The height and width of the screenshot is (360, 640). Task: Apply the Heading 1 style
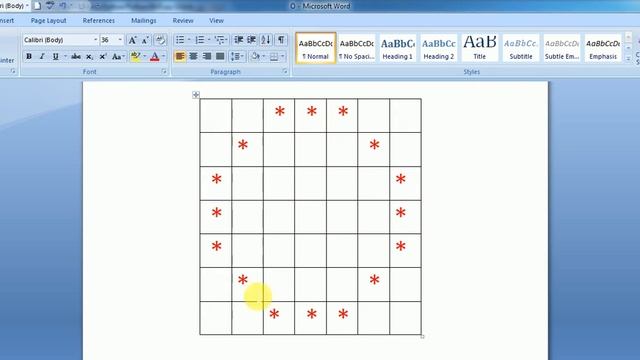pyautogui.click(x=398, y=48)
